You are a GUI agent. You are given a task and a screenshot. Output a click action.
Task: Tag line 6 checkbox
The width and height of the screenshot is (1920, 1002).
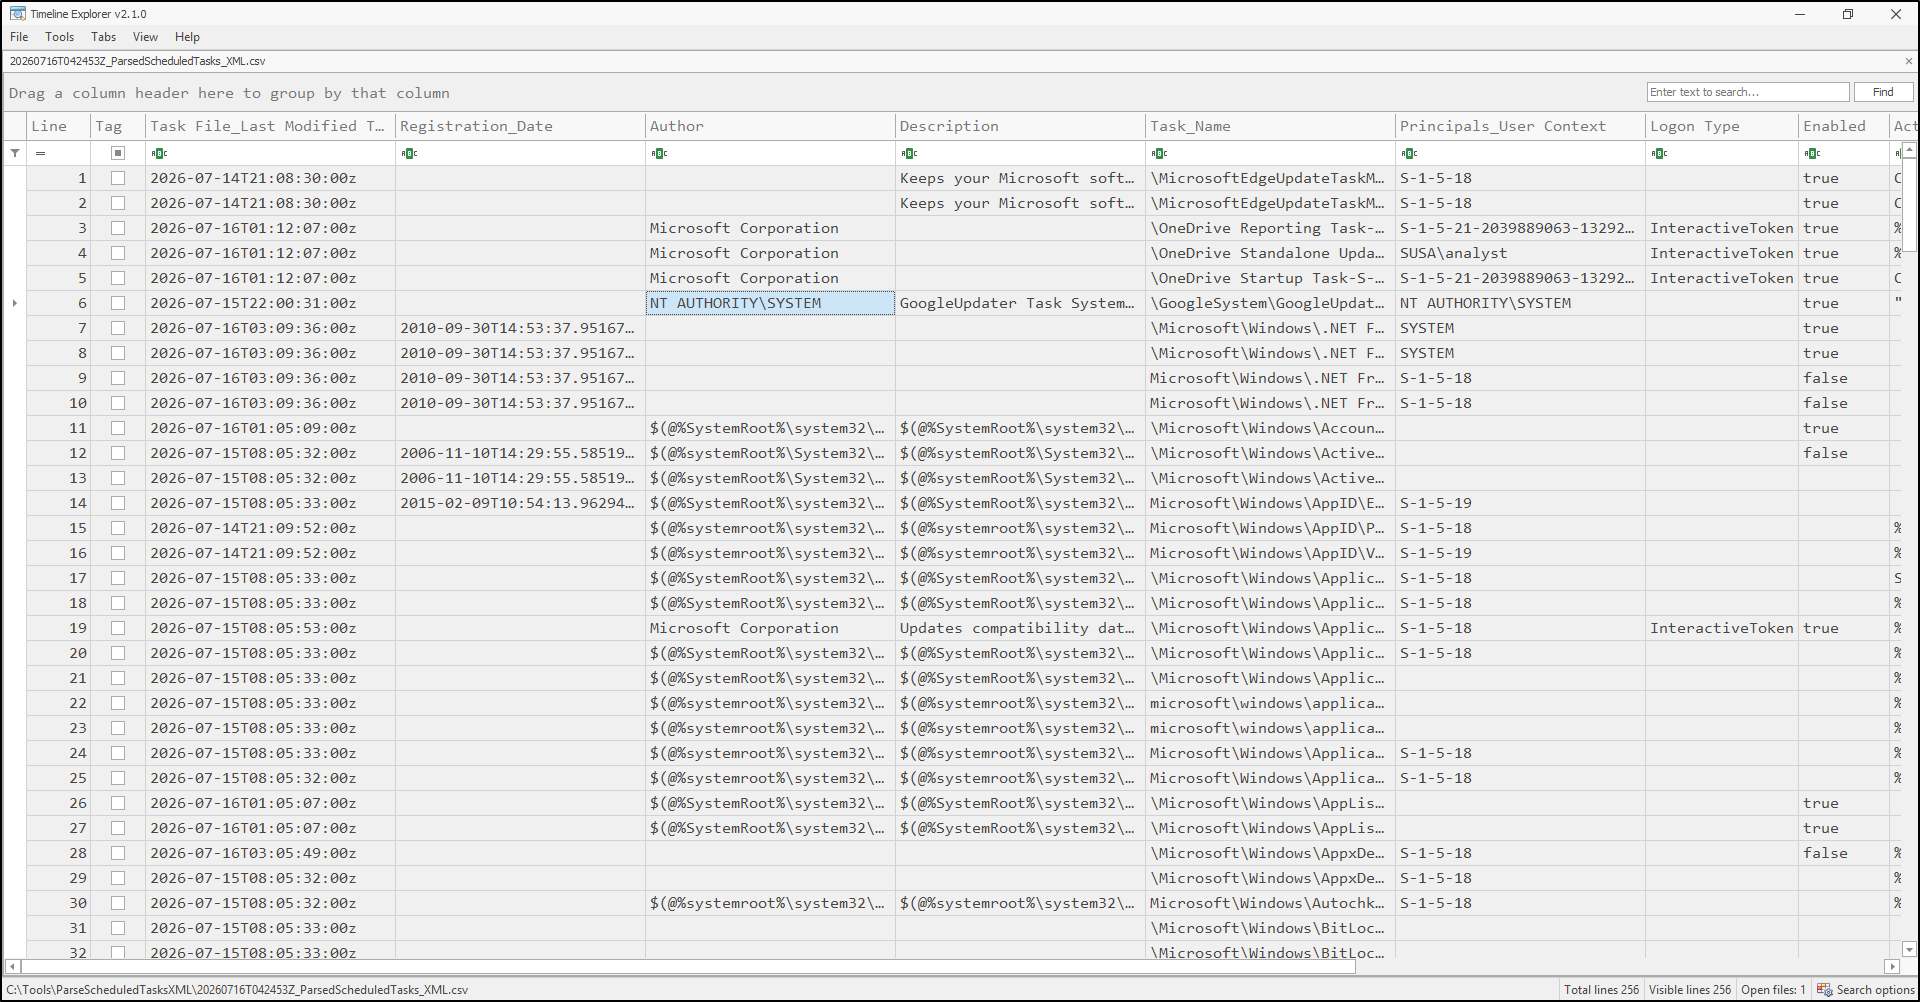[x=118, y=303]
